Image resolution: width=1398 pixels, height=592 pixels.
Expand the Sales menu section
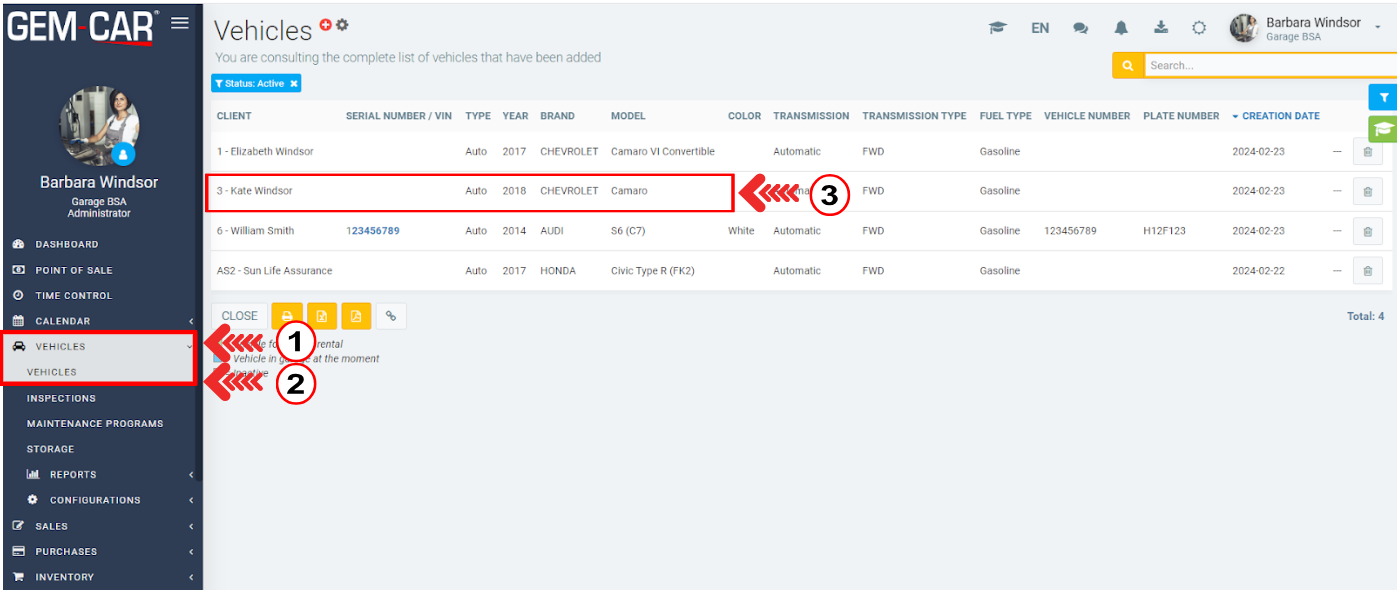point(100,526)
